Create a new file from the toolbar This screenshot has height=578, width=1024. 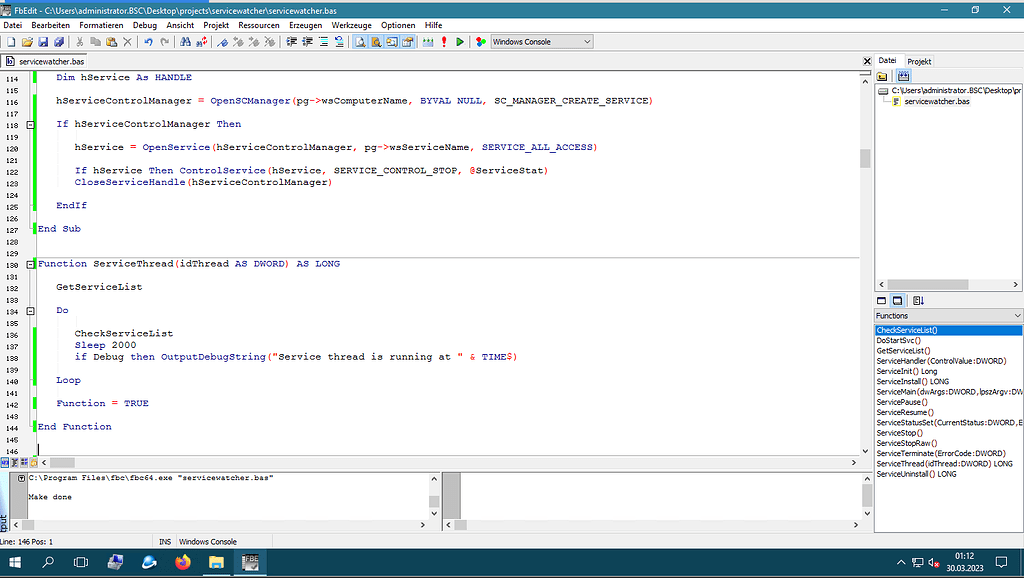(11, 41)
